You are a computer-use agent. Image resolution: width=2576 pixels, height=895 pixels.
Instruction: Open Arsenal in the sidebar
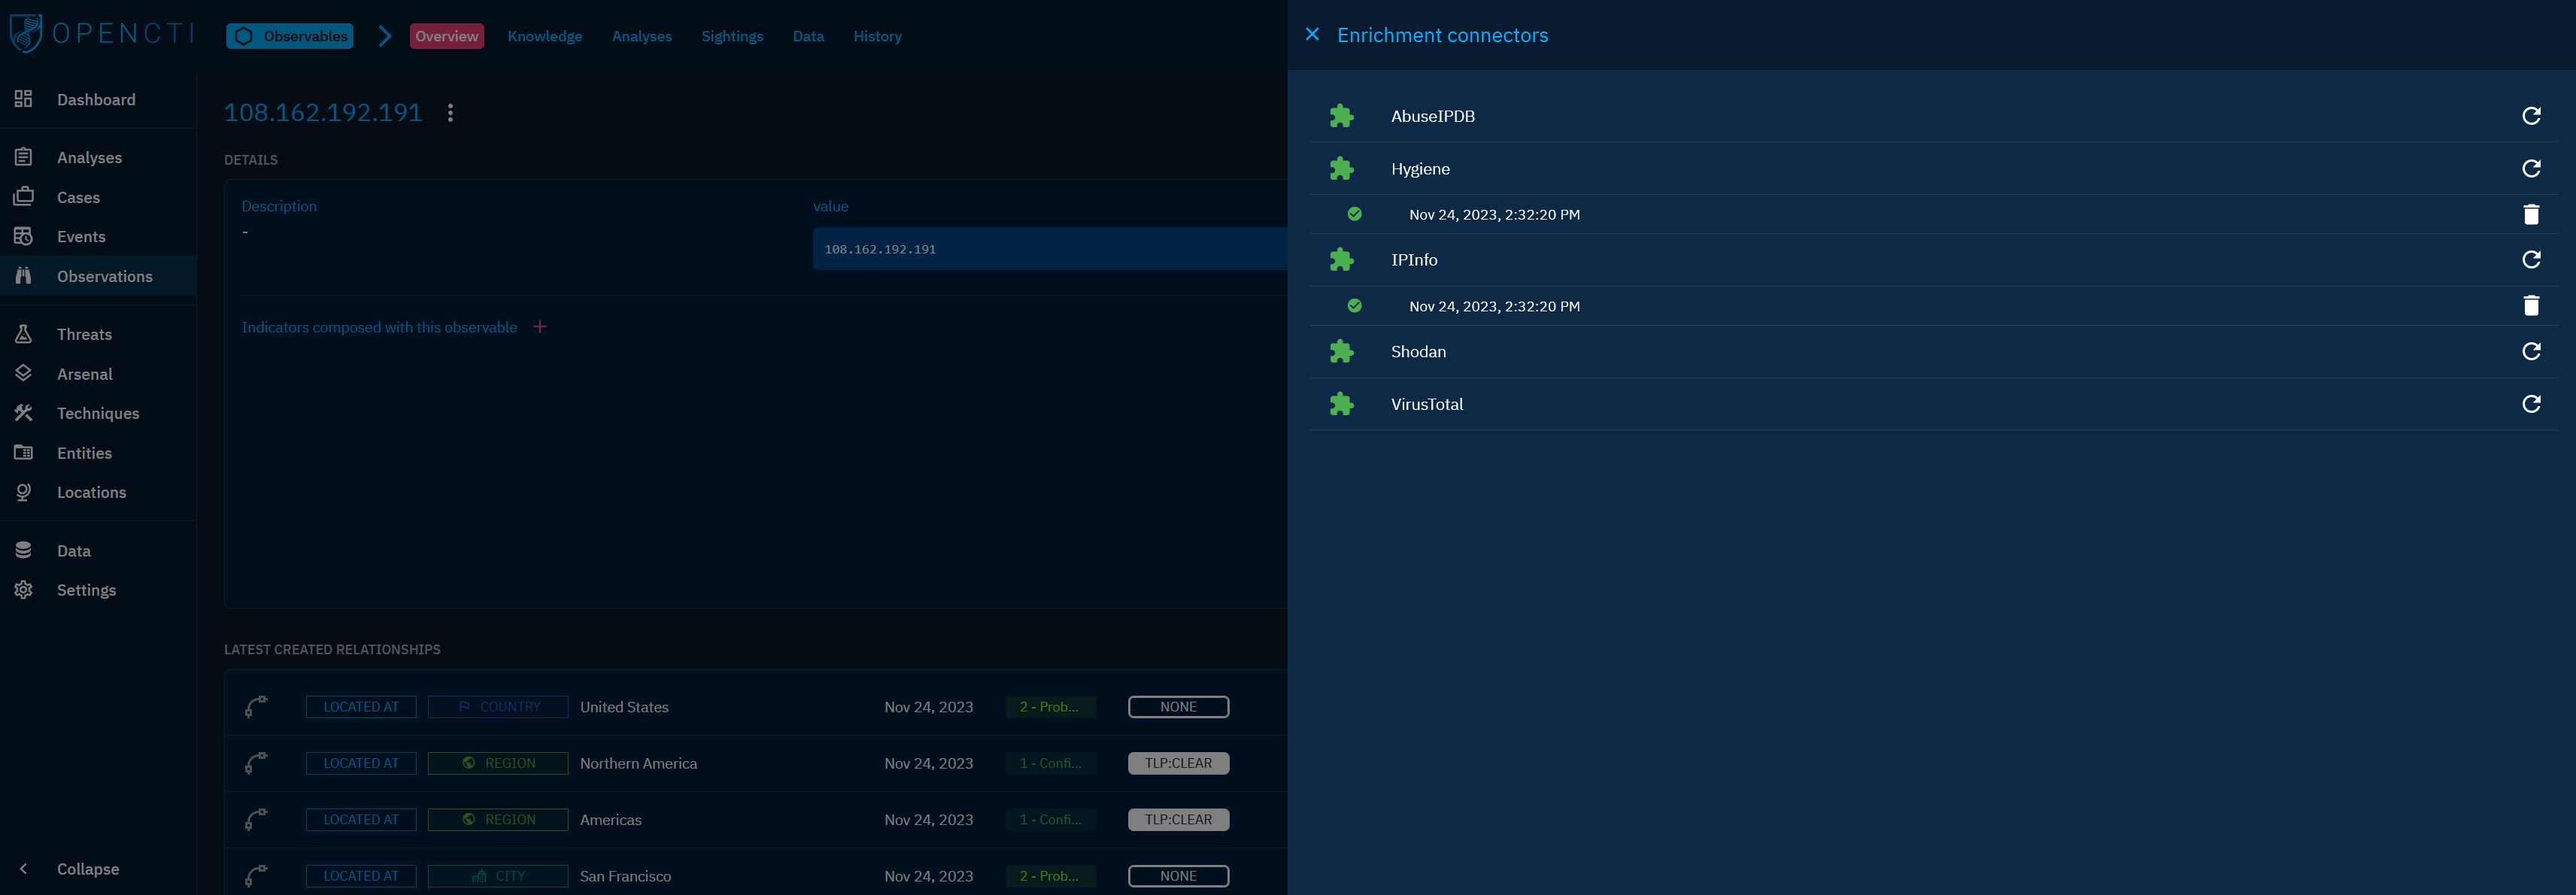tap(84, 374)
